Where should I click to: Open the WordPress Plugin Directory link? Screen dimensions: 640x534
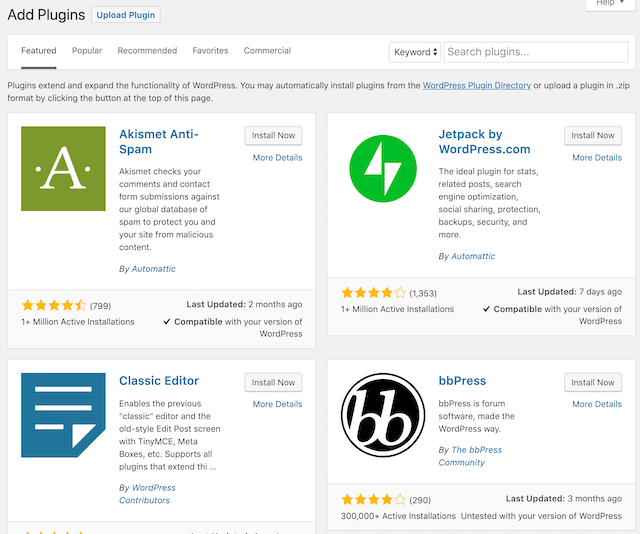477,85
